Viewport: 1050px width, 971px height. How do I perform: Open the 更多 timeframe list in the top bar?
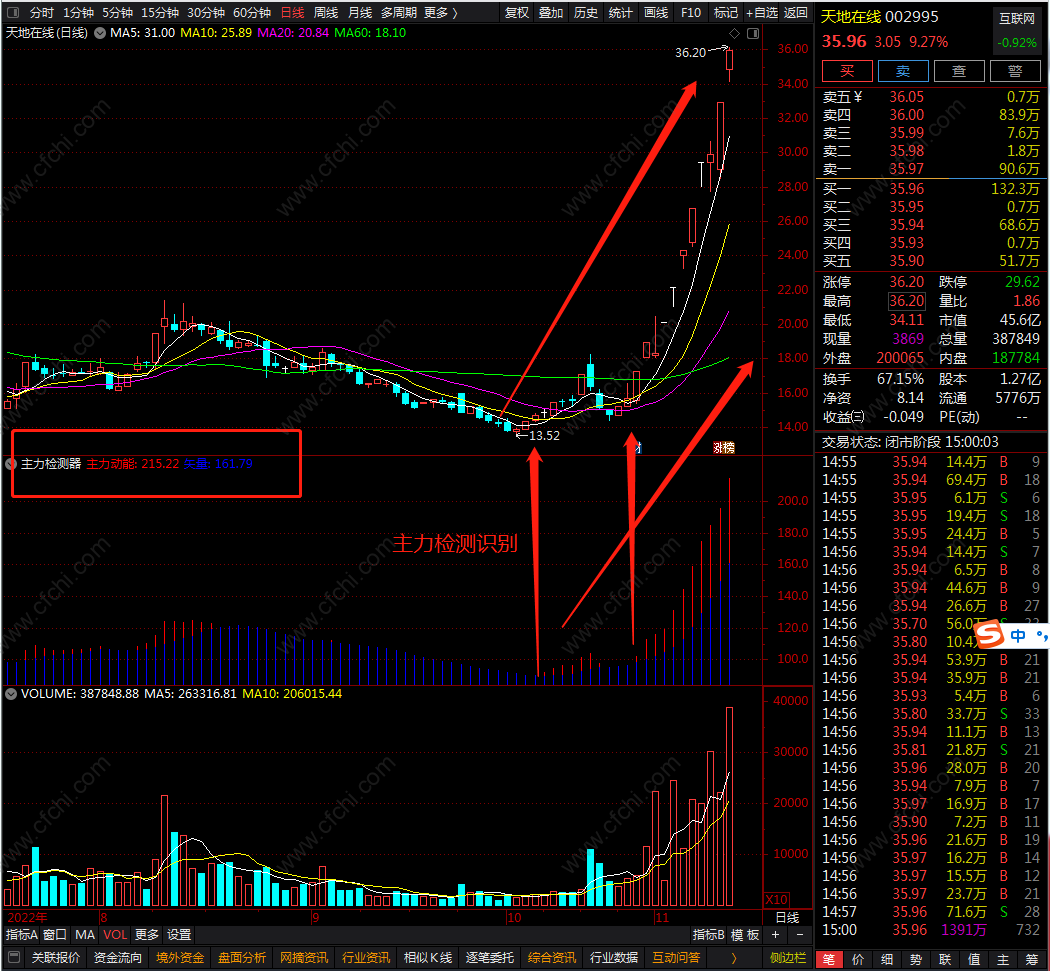(441, 12)
